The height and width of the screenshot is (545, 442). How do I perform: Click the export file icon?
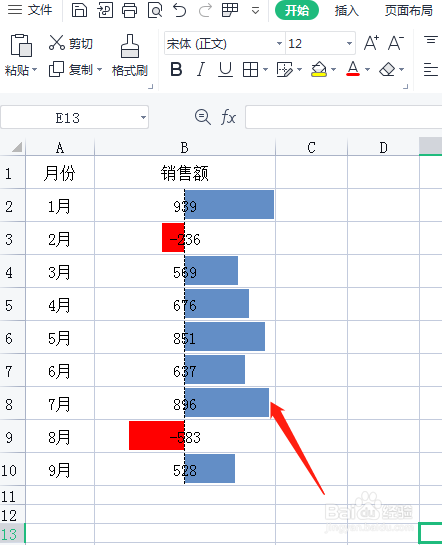pyautogui.click(x=105, y=10)
